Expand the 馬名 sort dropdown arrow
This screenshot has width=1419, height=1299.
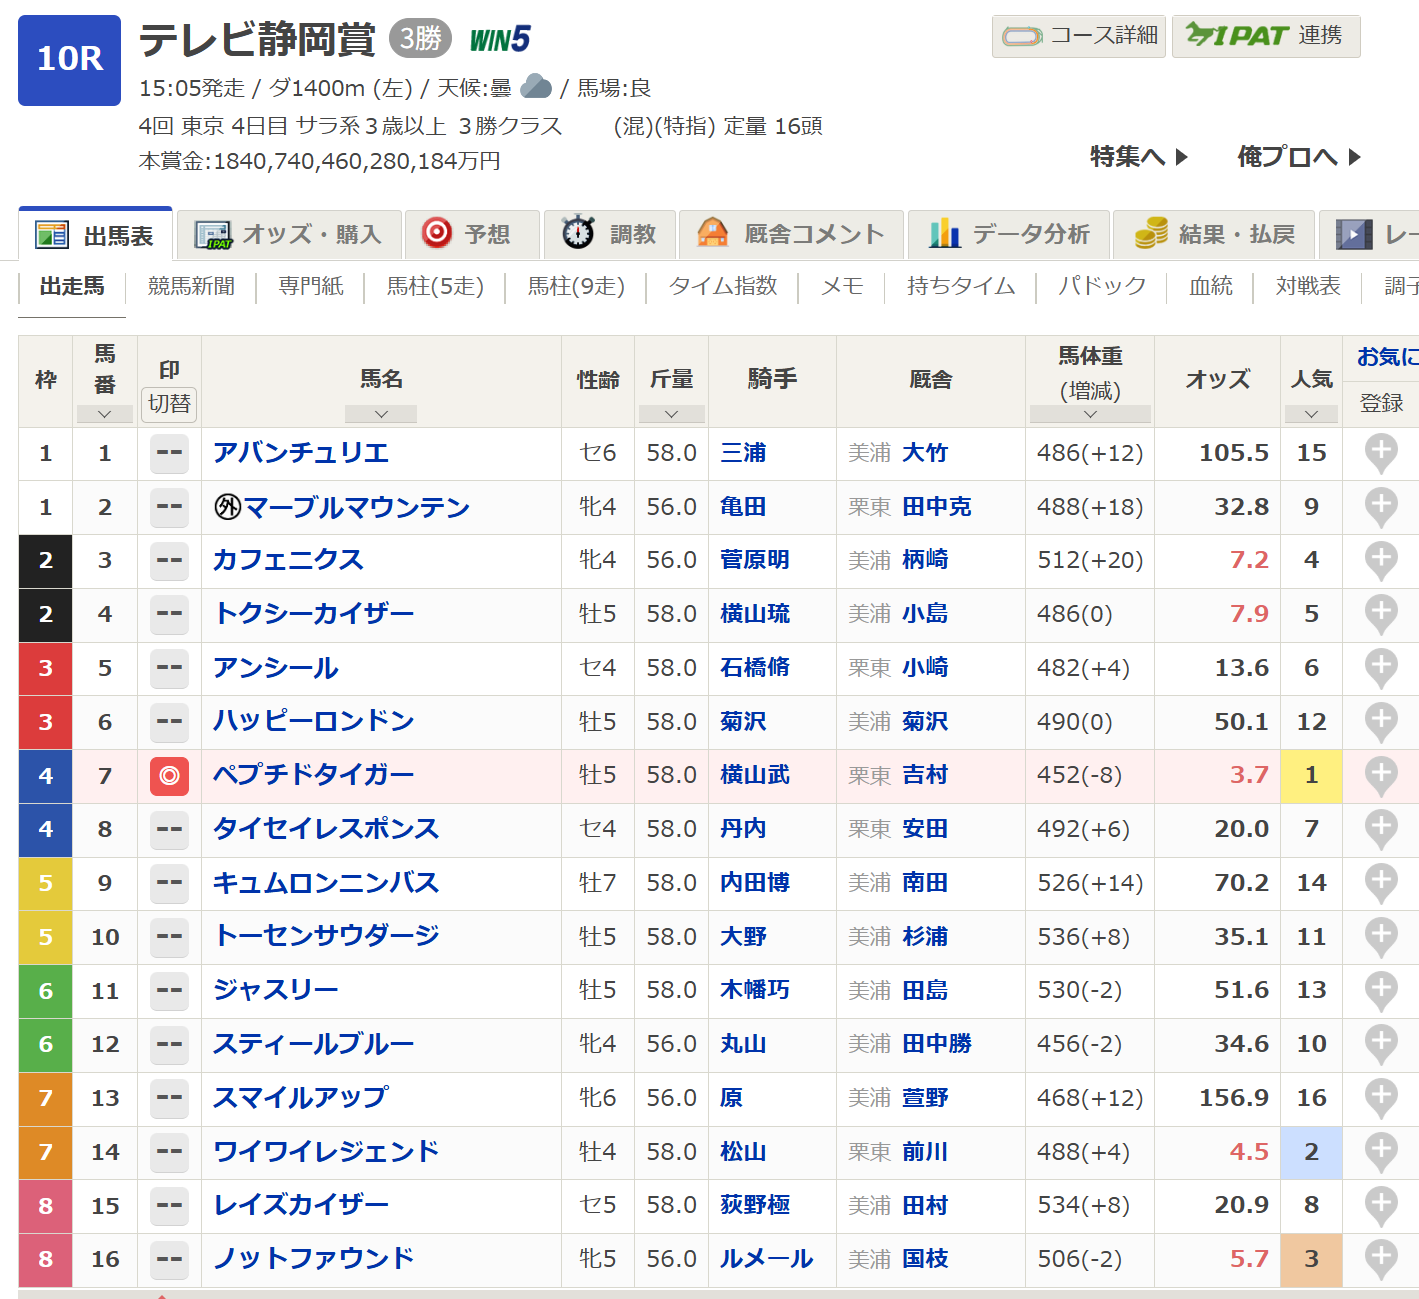381,414
